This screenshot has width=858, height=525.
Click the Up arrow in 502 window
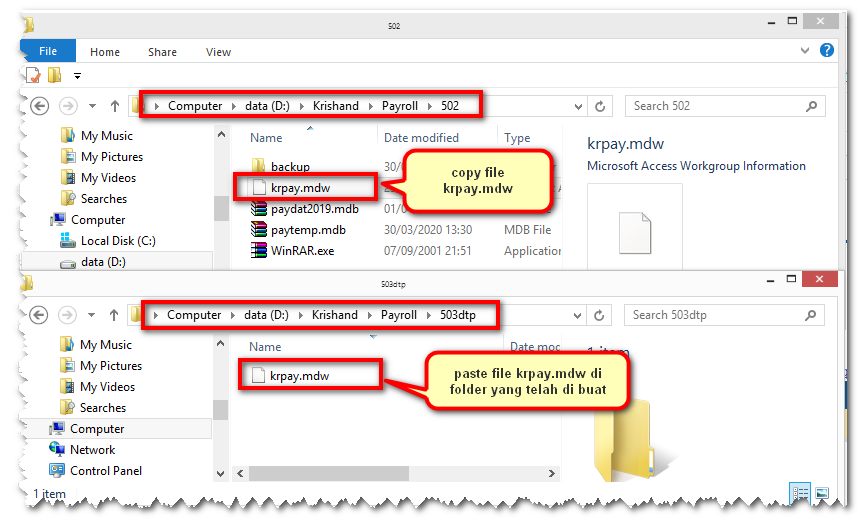pos(115,106)
